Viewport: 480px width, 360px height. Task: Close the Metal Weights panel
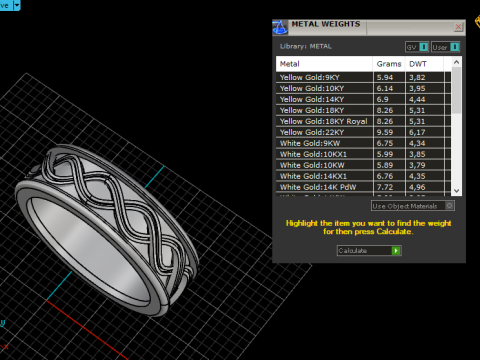click(458, 27)
